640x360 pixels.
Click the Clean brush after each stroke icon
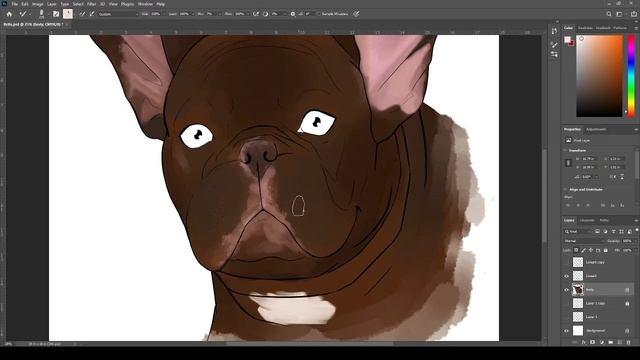(92, 14)
